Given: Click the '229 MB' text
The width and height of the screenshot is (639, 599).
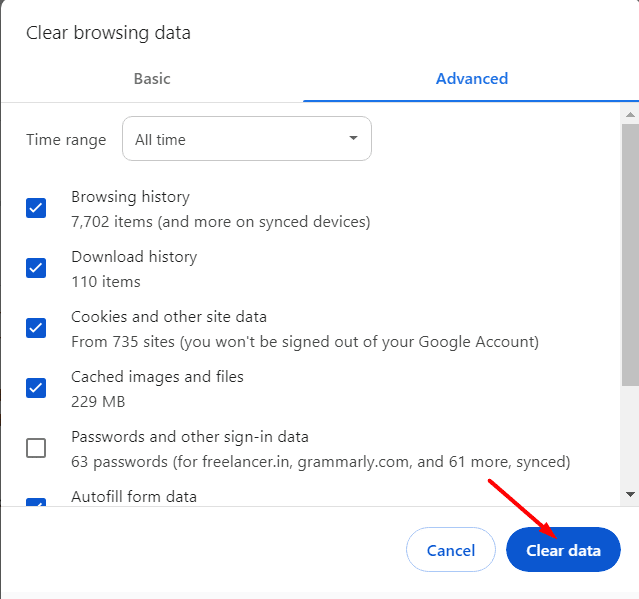Looking at the screenshot, I should coord(98,402).
